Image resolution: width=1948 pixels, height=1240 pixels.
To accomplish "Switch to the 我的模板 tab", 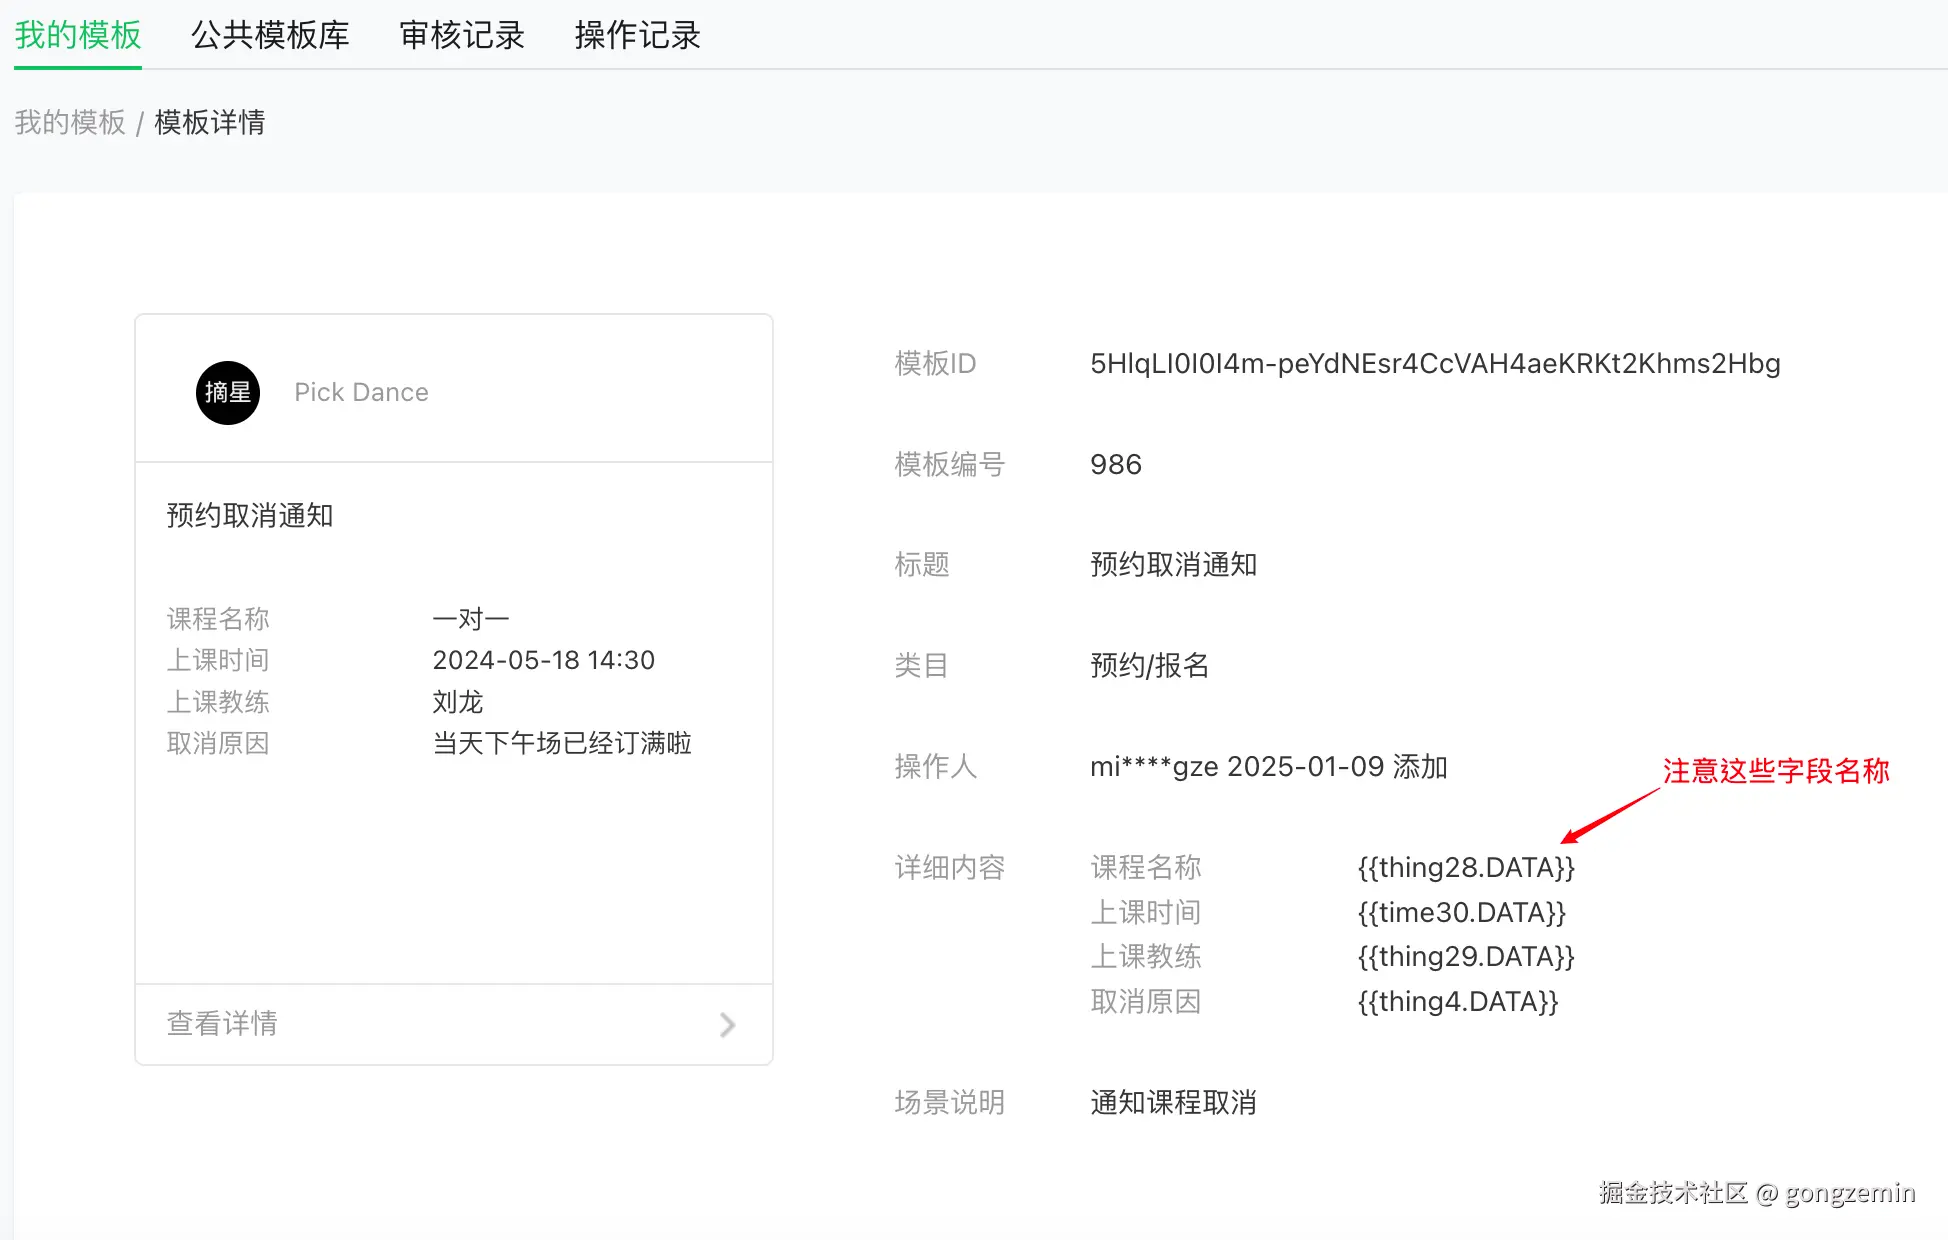I will [x=78, y=35].
